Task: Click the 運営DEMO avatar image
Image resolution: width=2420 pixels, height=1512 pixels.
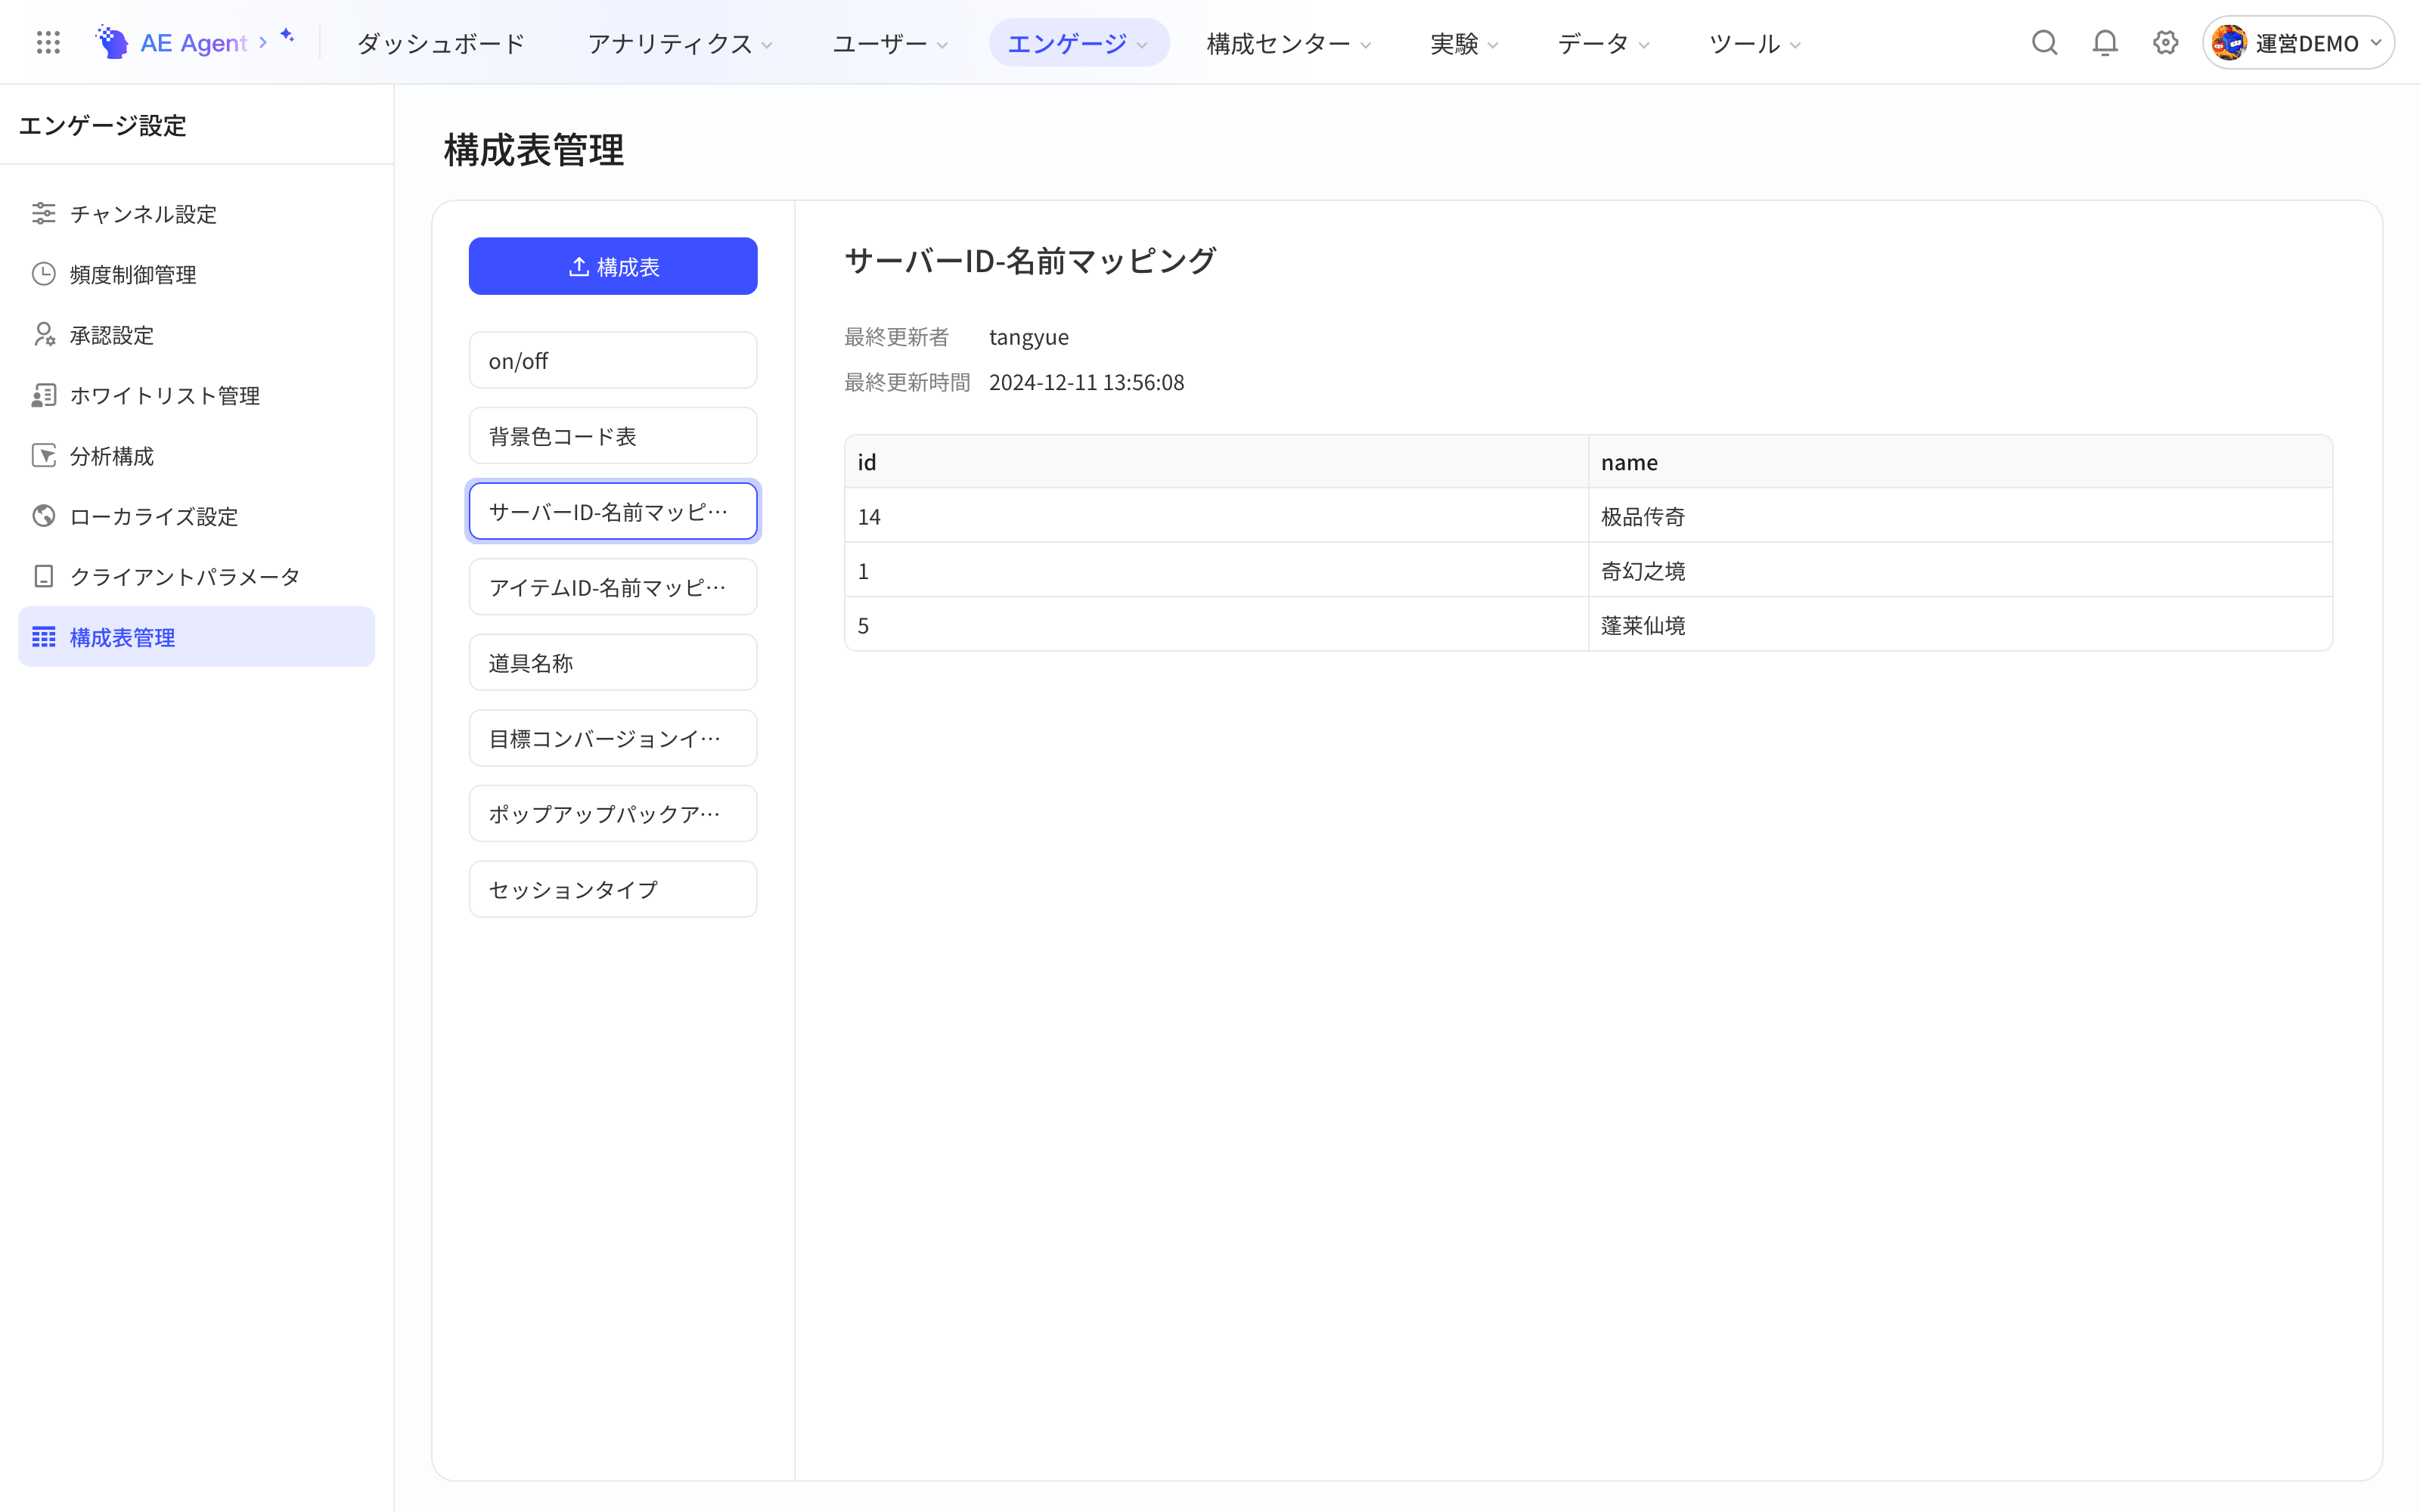Action: click(2229, 43)
